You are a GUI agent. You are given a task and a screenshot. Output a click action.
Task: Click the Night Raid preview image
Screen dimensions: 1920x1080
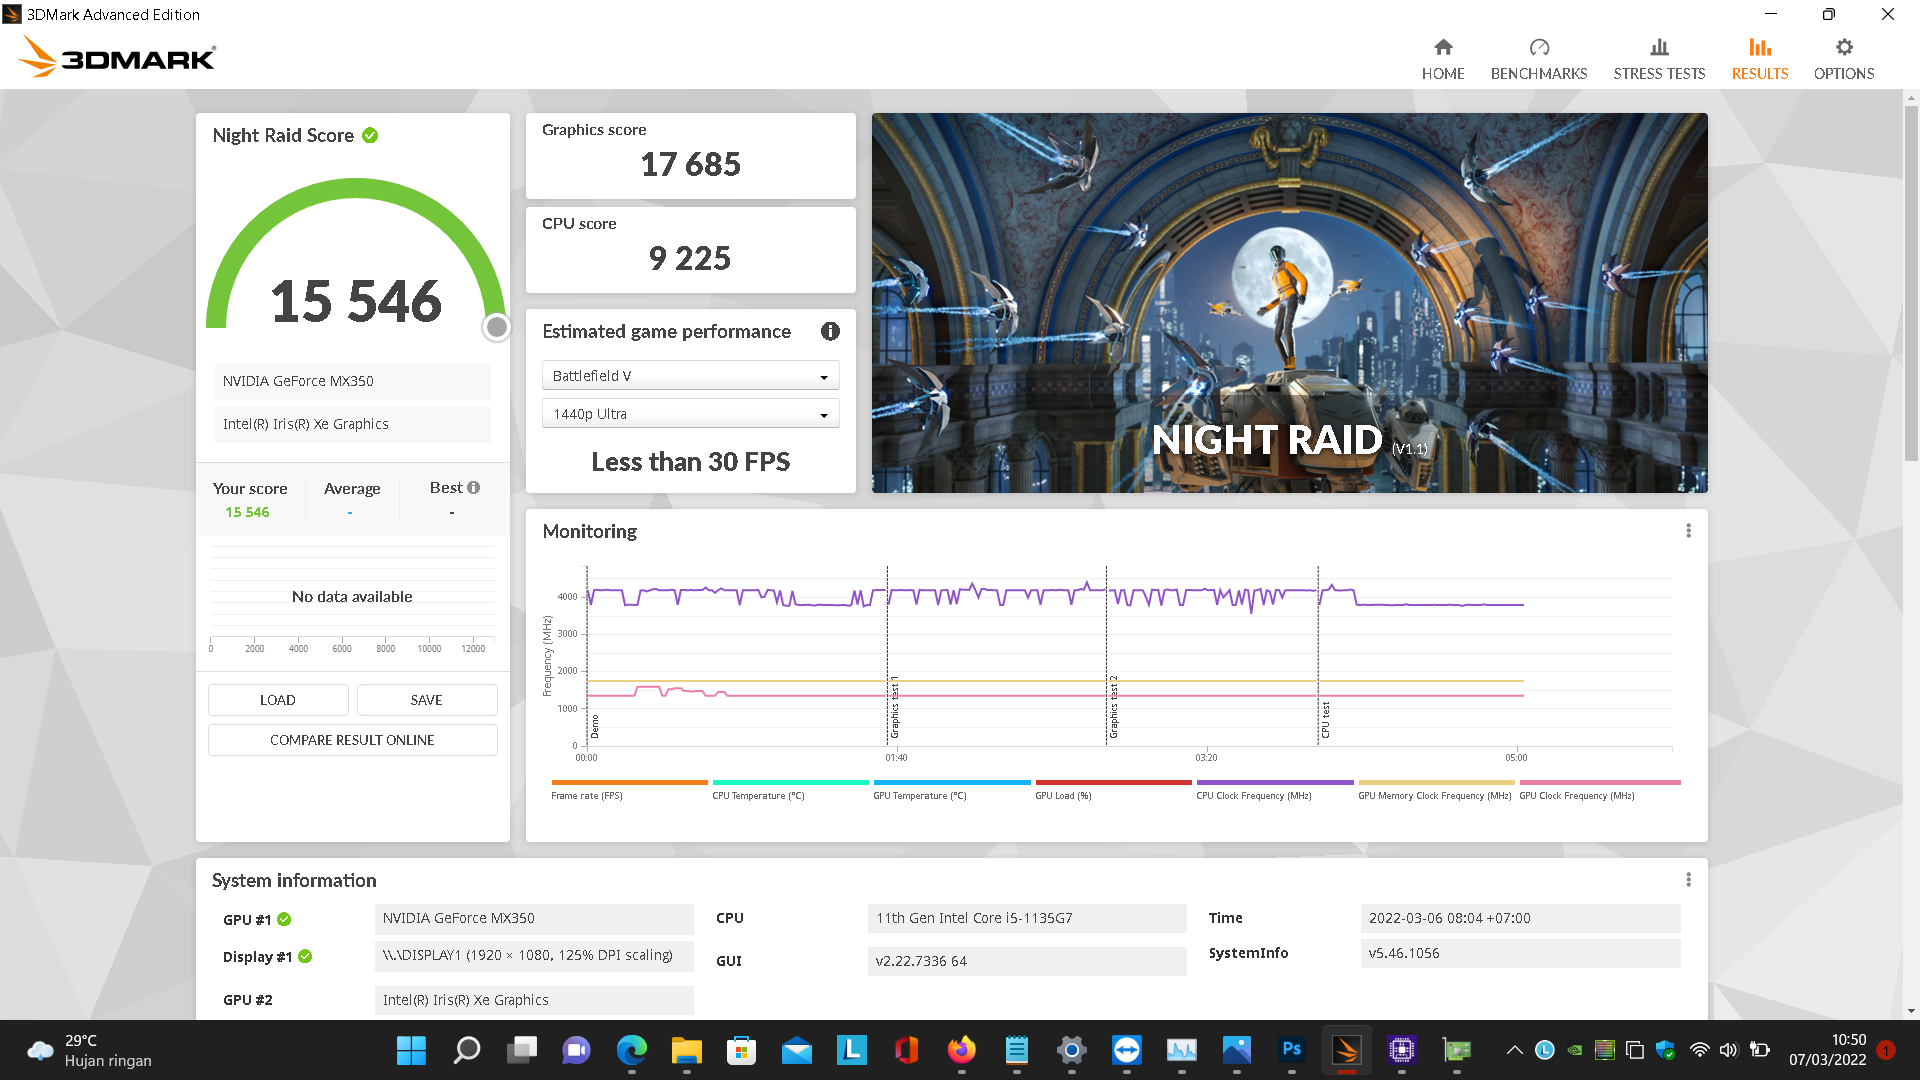pyautogui.click(x=1289, y=302)
